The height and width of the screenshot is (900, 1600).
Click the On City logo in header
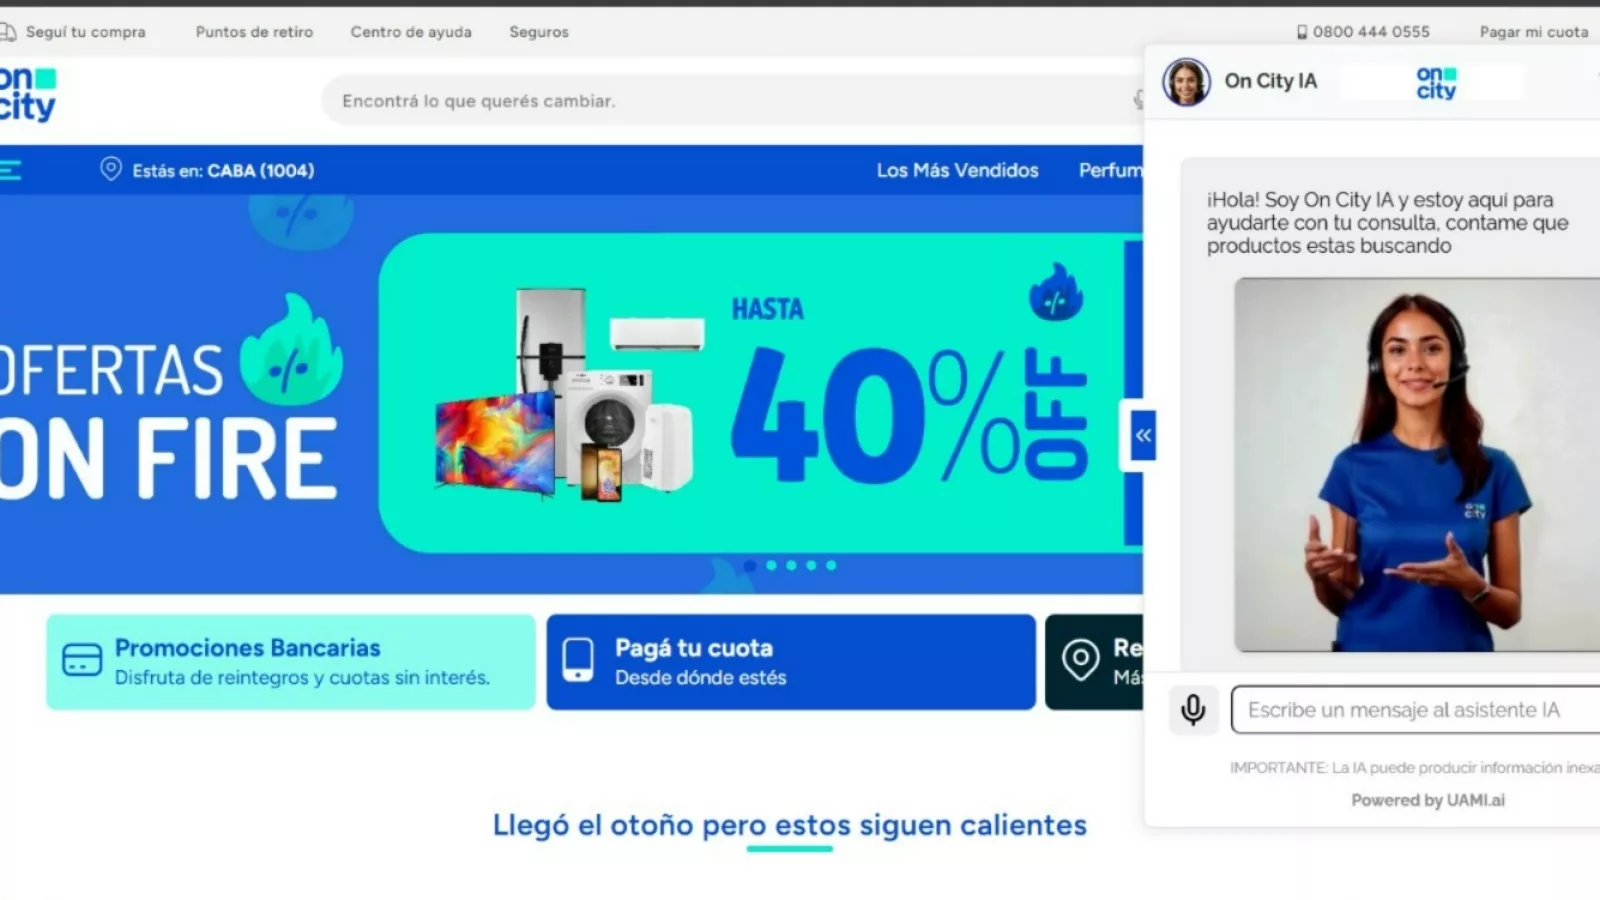coord(27,94)
